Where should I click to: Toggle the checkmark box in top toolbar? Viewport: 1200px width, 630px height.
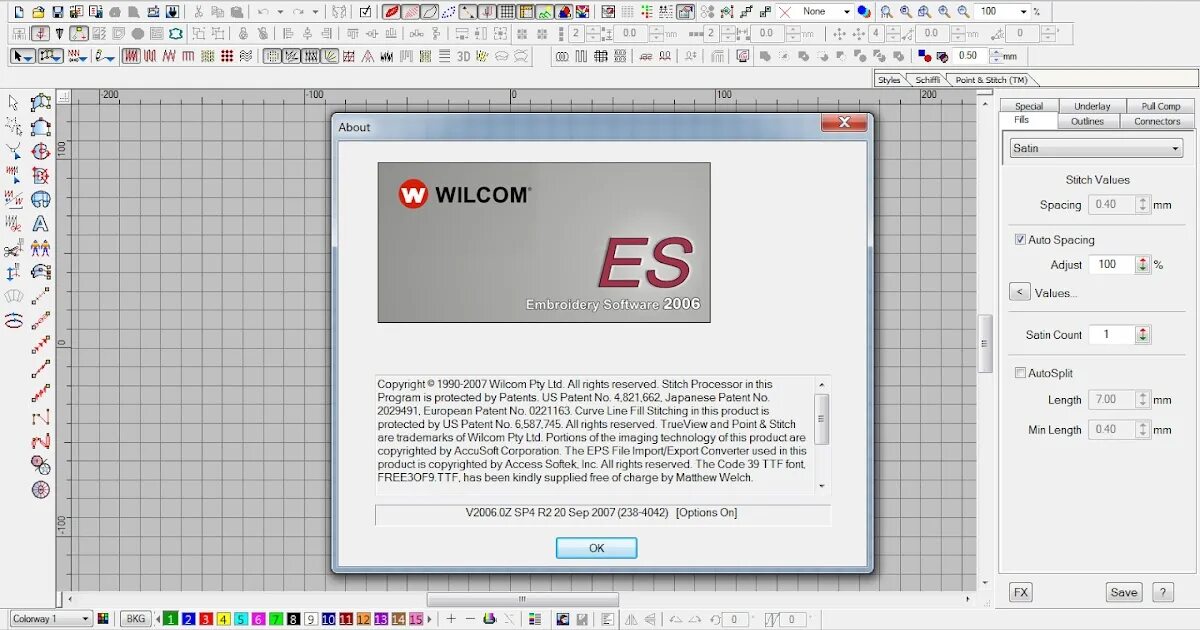[x=365, y=12]
